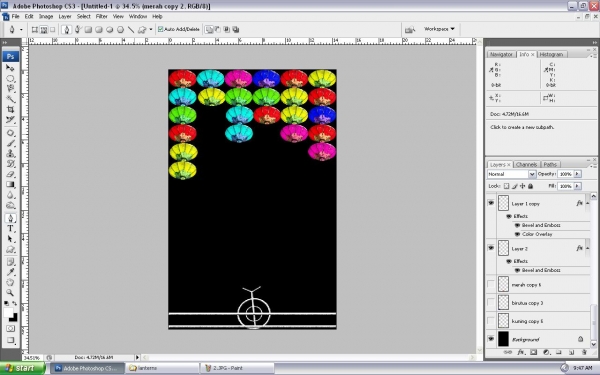Select the Eyedropper tool
Viewport: 600px width, 375px height.
tap(10, 272)
